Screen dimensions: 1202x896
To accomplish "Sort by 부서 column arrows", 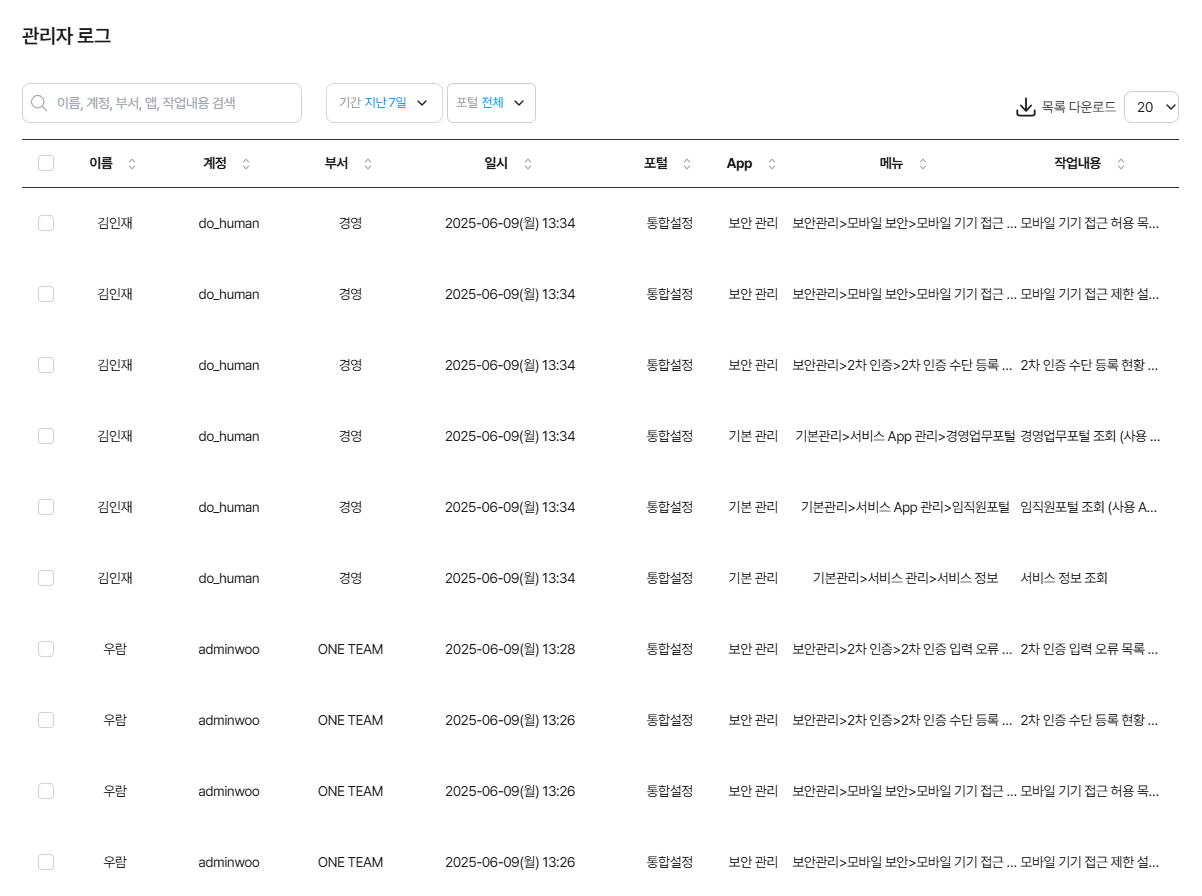I will tap(368, 164).
